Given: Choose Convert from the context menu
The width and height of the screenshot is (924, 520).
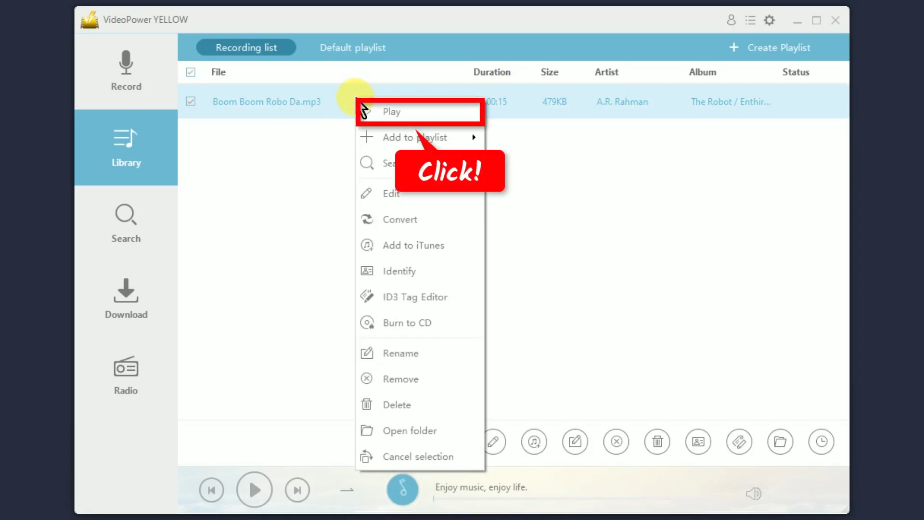Looking at the screenshot, I should pos(420,219).
